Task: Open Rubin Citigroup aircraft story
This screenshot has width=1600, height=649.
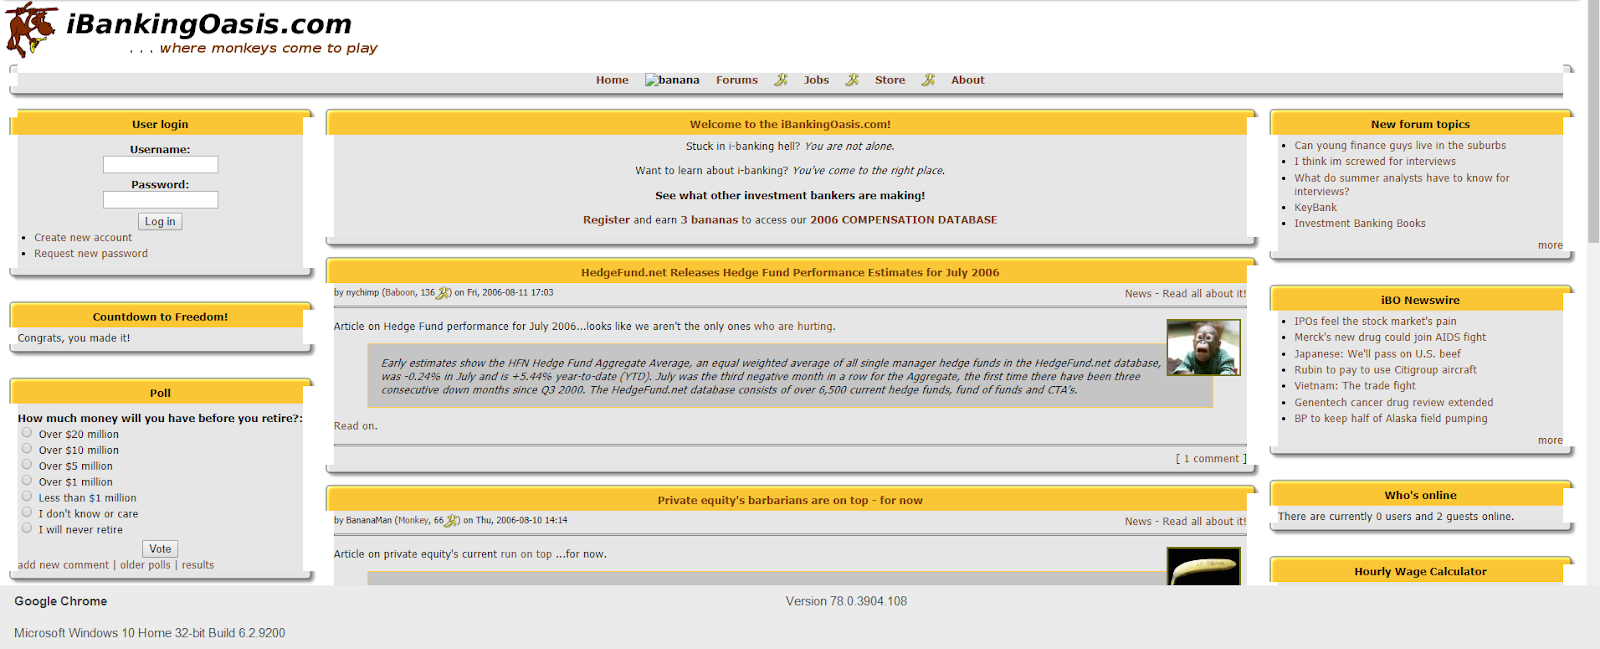Action: point(1385,370)
